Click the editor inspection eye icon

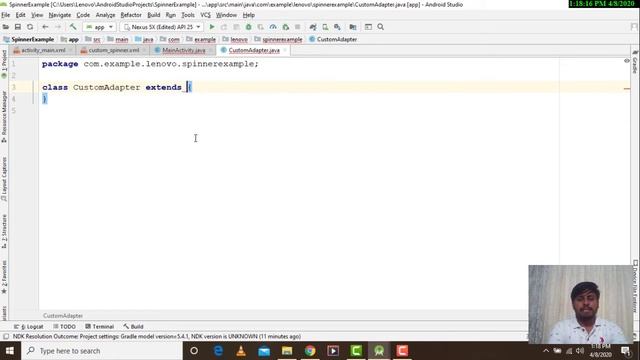tap(627, 61)
